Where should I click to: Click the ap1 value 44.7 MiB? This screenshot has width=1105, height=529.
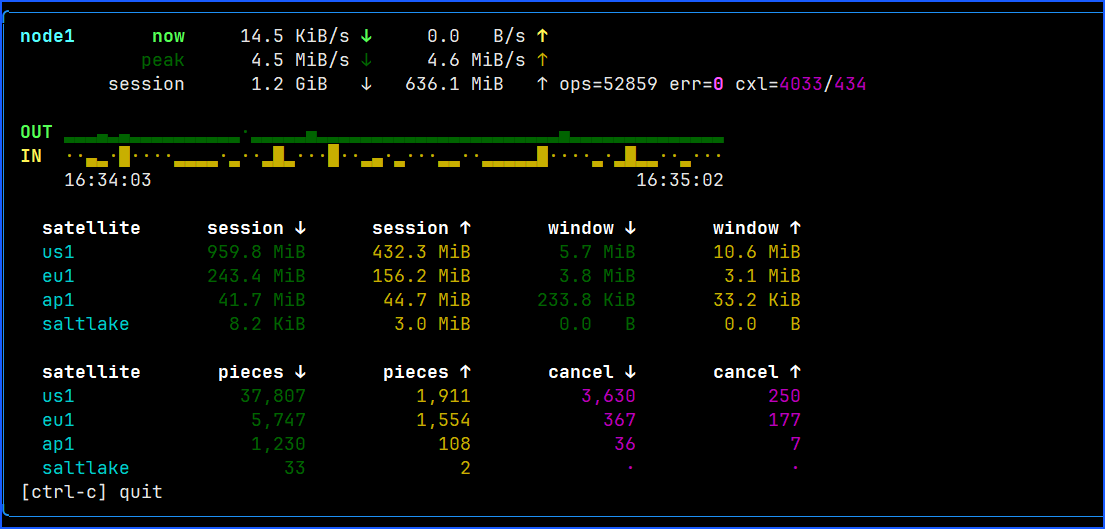pyautogui.click(x=427, y=300)
